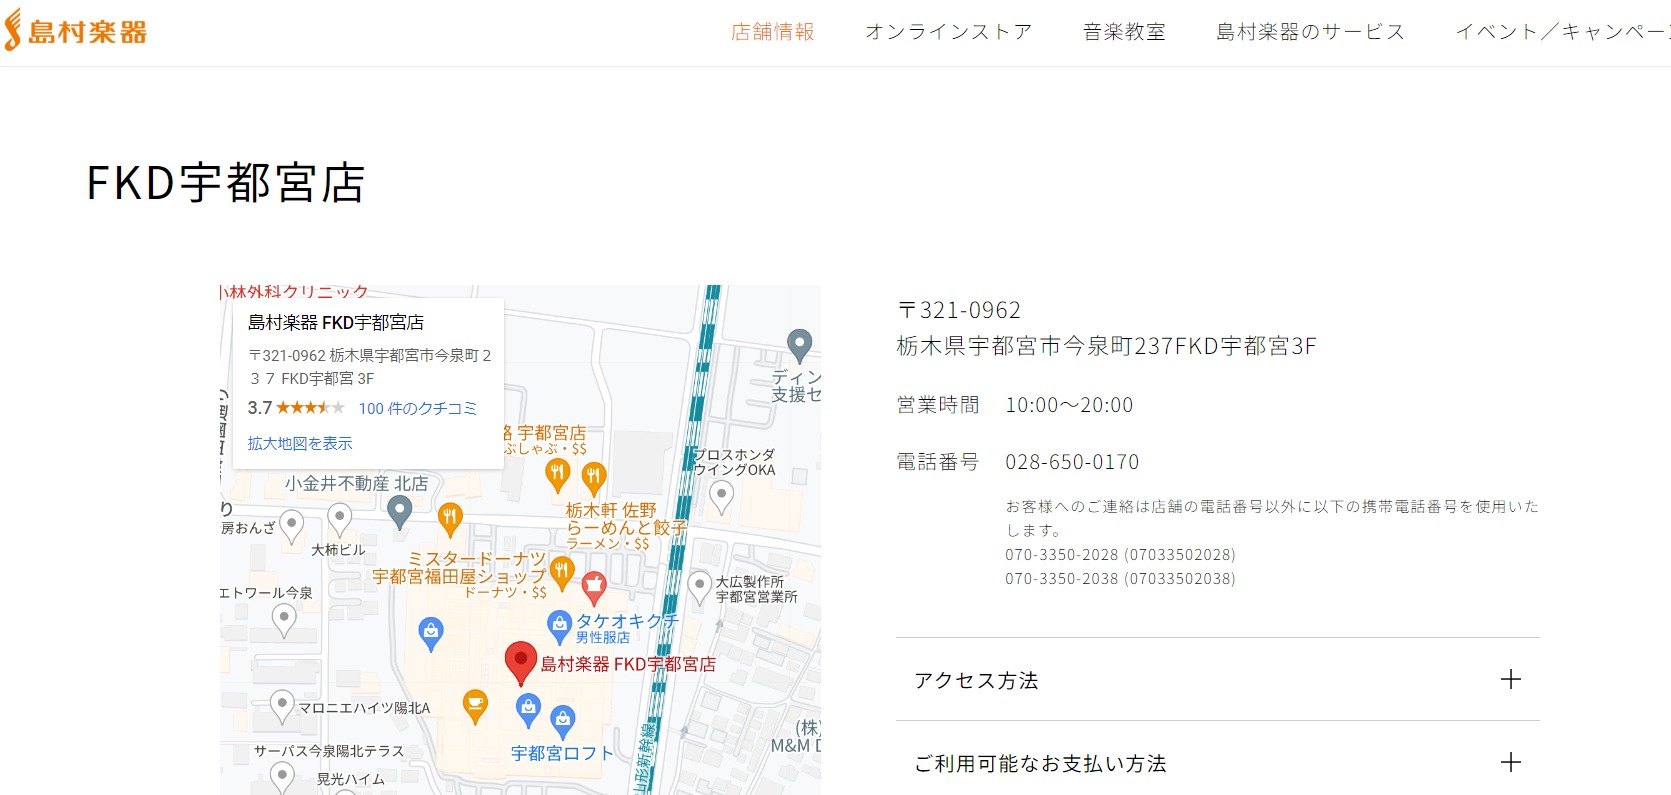
Task: Select the gray pin for 大広製作所 宇都宮営業所
Action: [700, 589]
